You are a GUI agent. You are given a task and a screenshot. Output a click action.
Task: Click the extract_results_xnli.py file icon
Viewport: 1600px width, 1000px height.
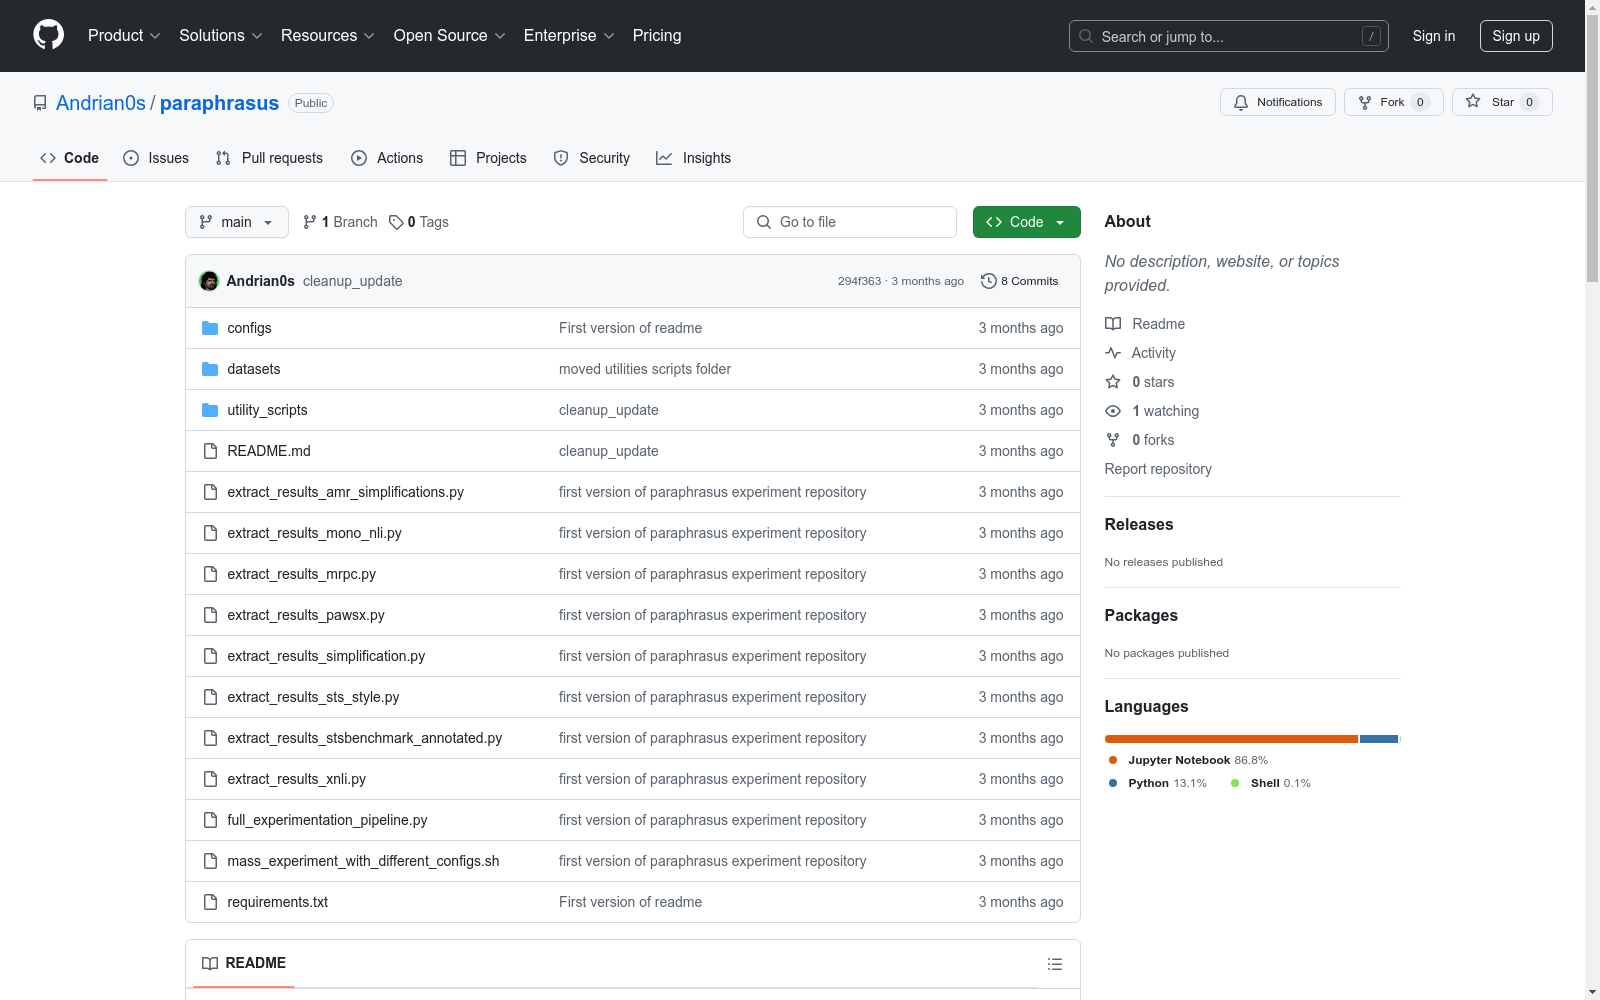(x=210, y=779)
